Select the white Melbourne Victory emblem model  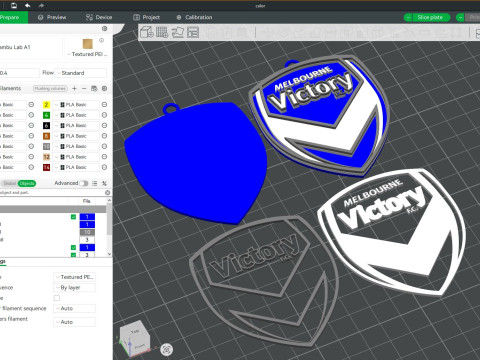coord(392,231)
